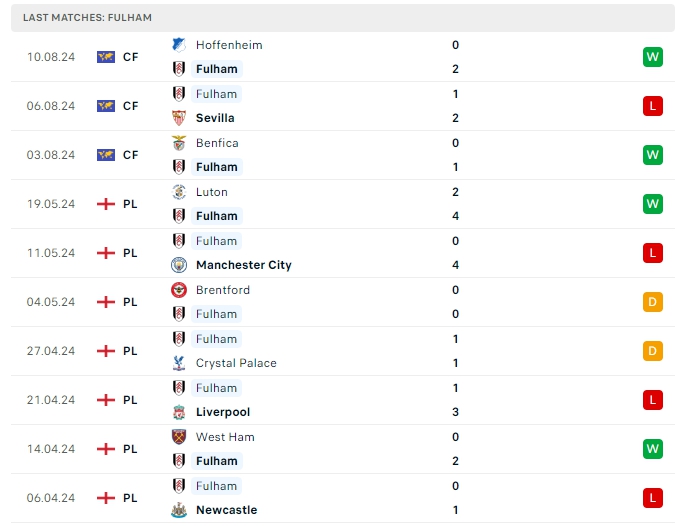Click the Liverpool club crest icon
The height and width of the screenshot is (526, 686).
tap(178, 412)
